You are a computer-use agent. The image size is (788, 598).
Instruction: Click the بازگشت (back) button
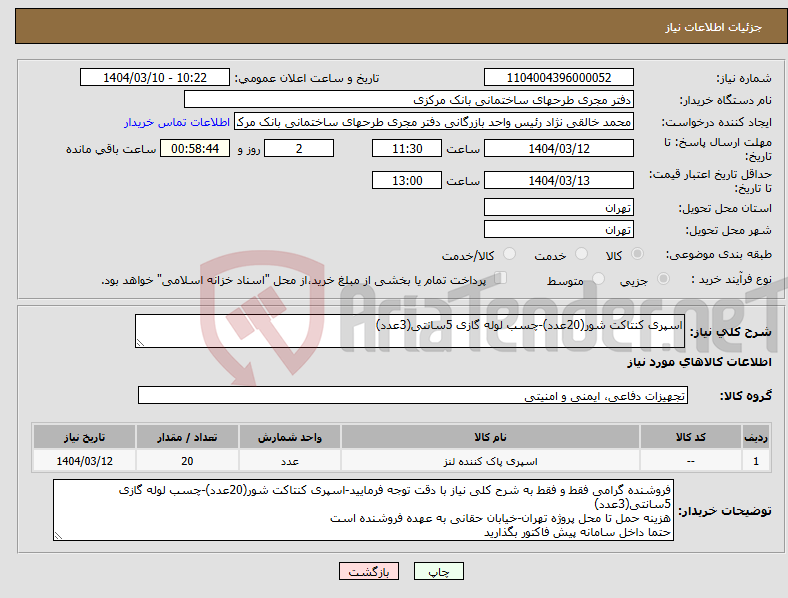coord(369,571)
